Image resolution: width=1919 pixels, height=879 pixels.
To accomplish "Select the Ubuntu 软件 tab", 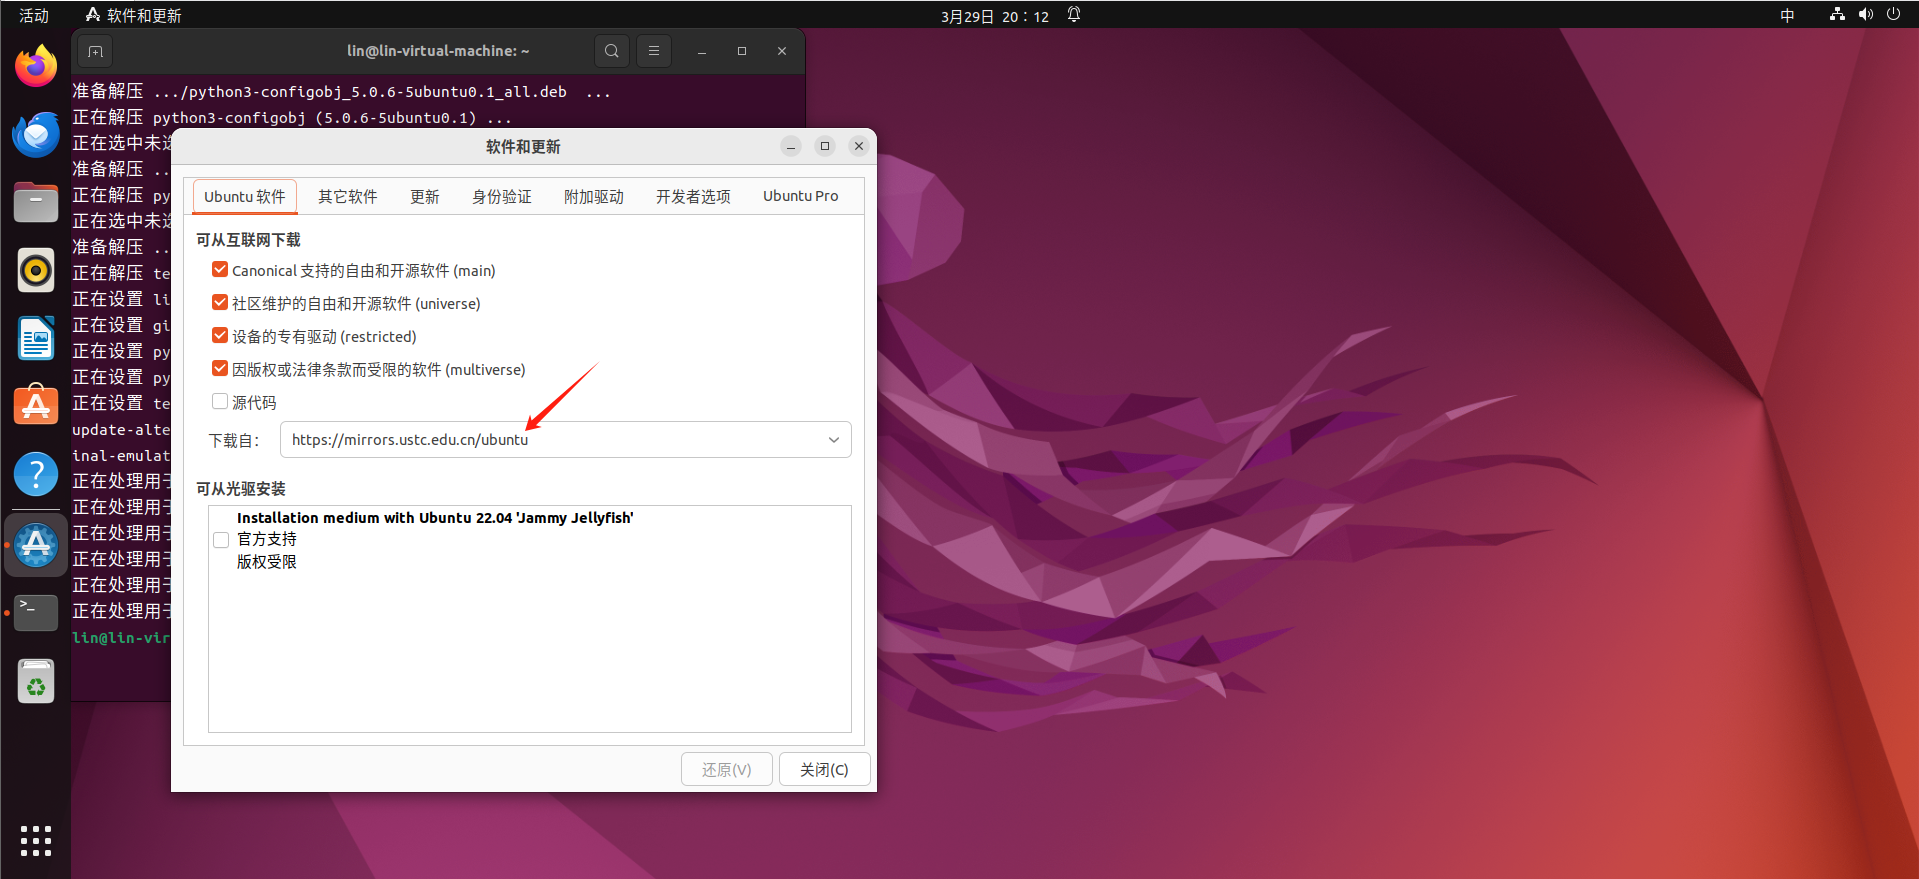I will [245, 197].
